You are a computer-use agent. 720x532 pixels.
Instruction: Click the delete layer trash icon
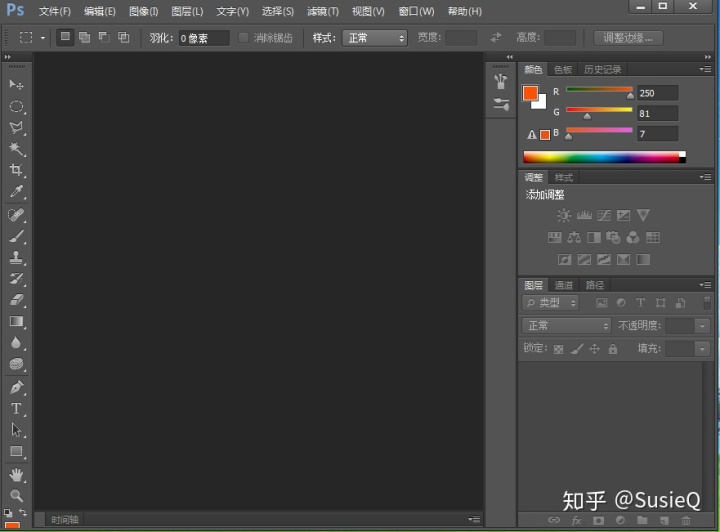tap(686, 520)
